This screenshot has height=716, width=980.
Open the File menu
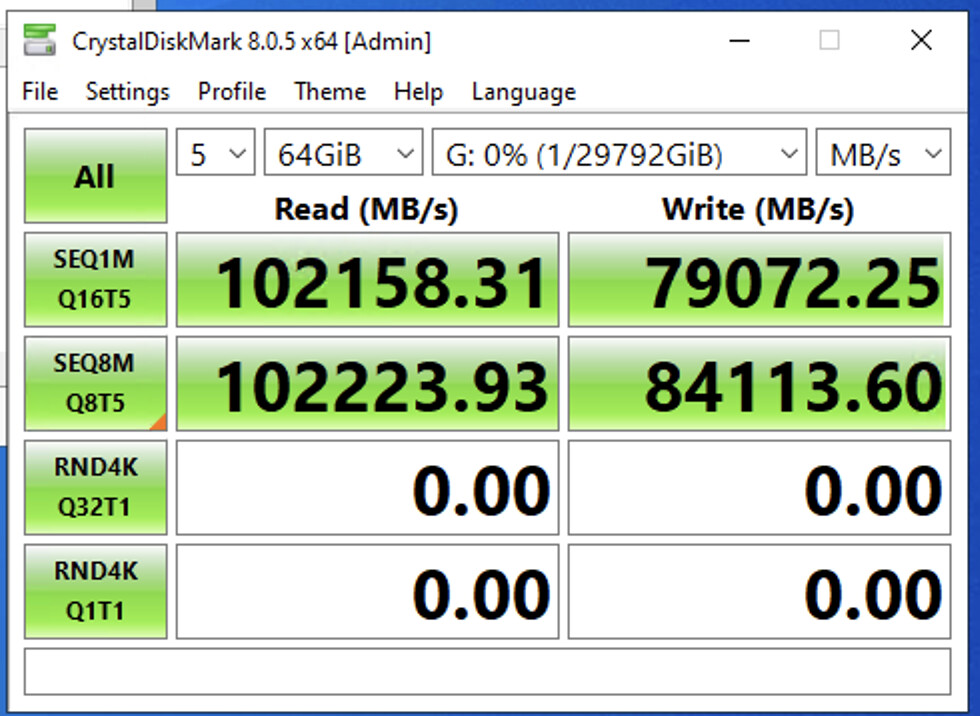40,92
